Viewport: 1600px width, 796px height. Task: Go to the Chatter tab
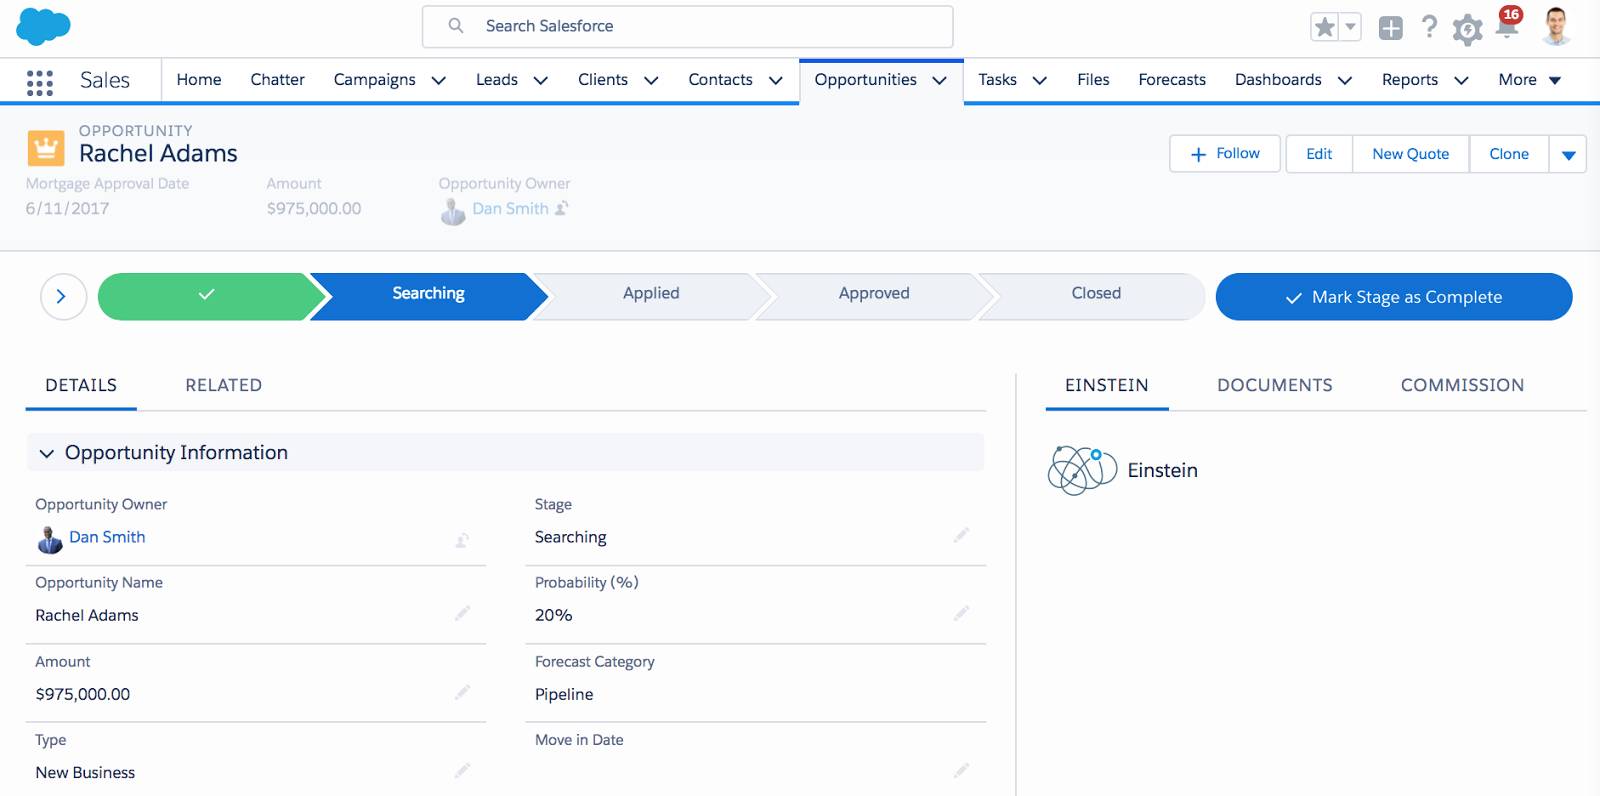tap(277, 80)
